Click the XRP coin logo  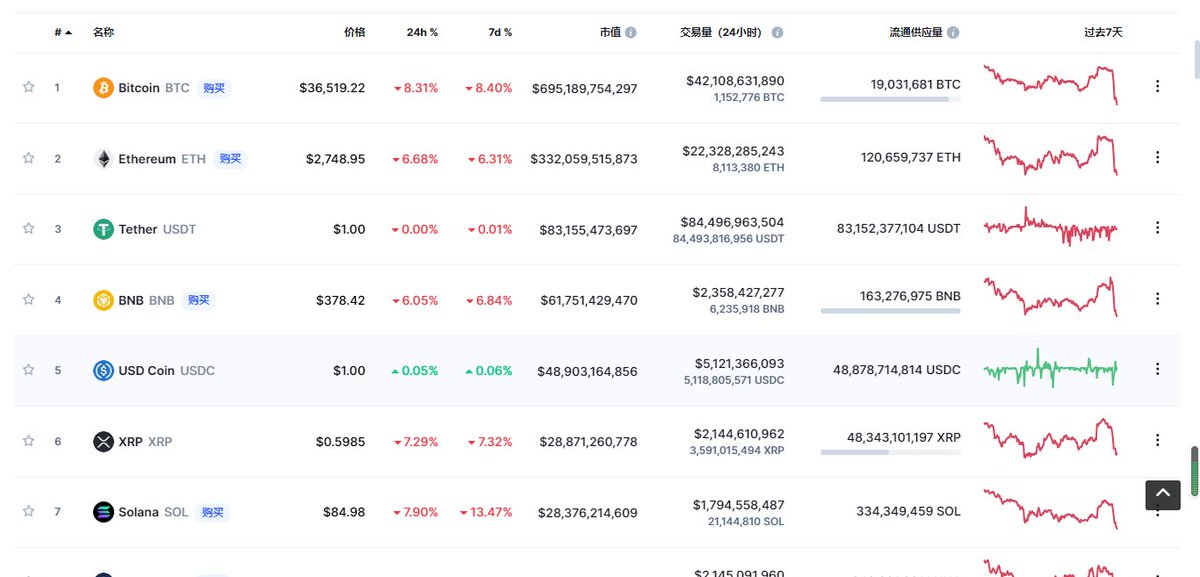click(x=103, y=441)
